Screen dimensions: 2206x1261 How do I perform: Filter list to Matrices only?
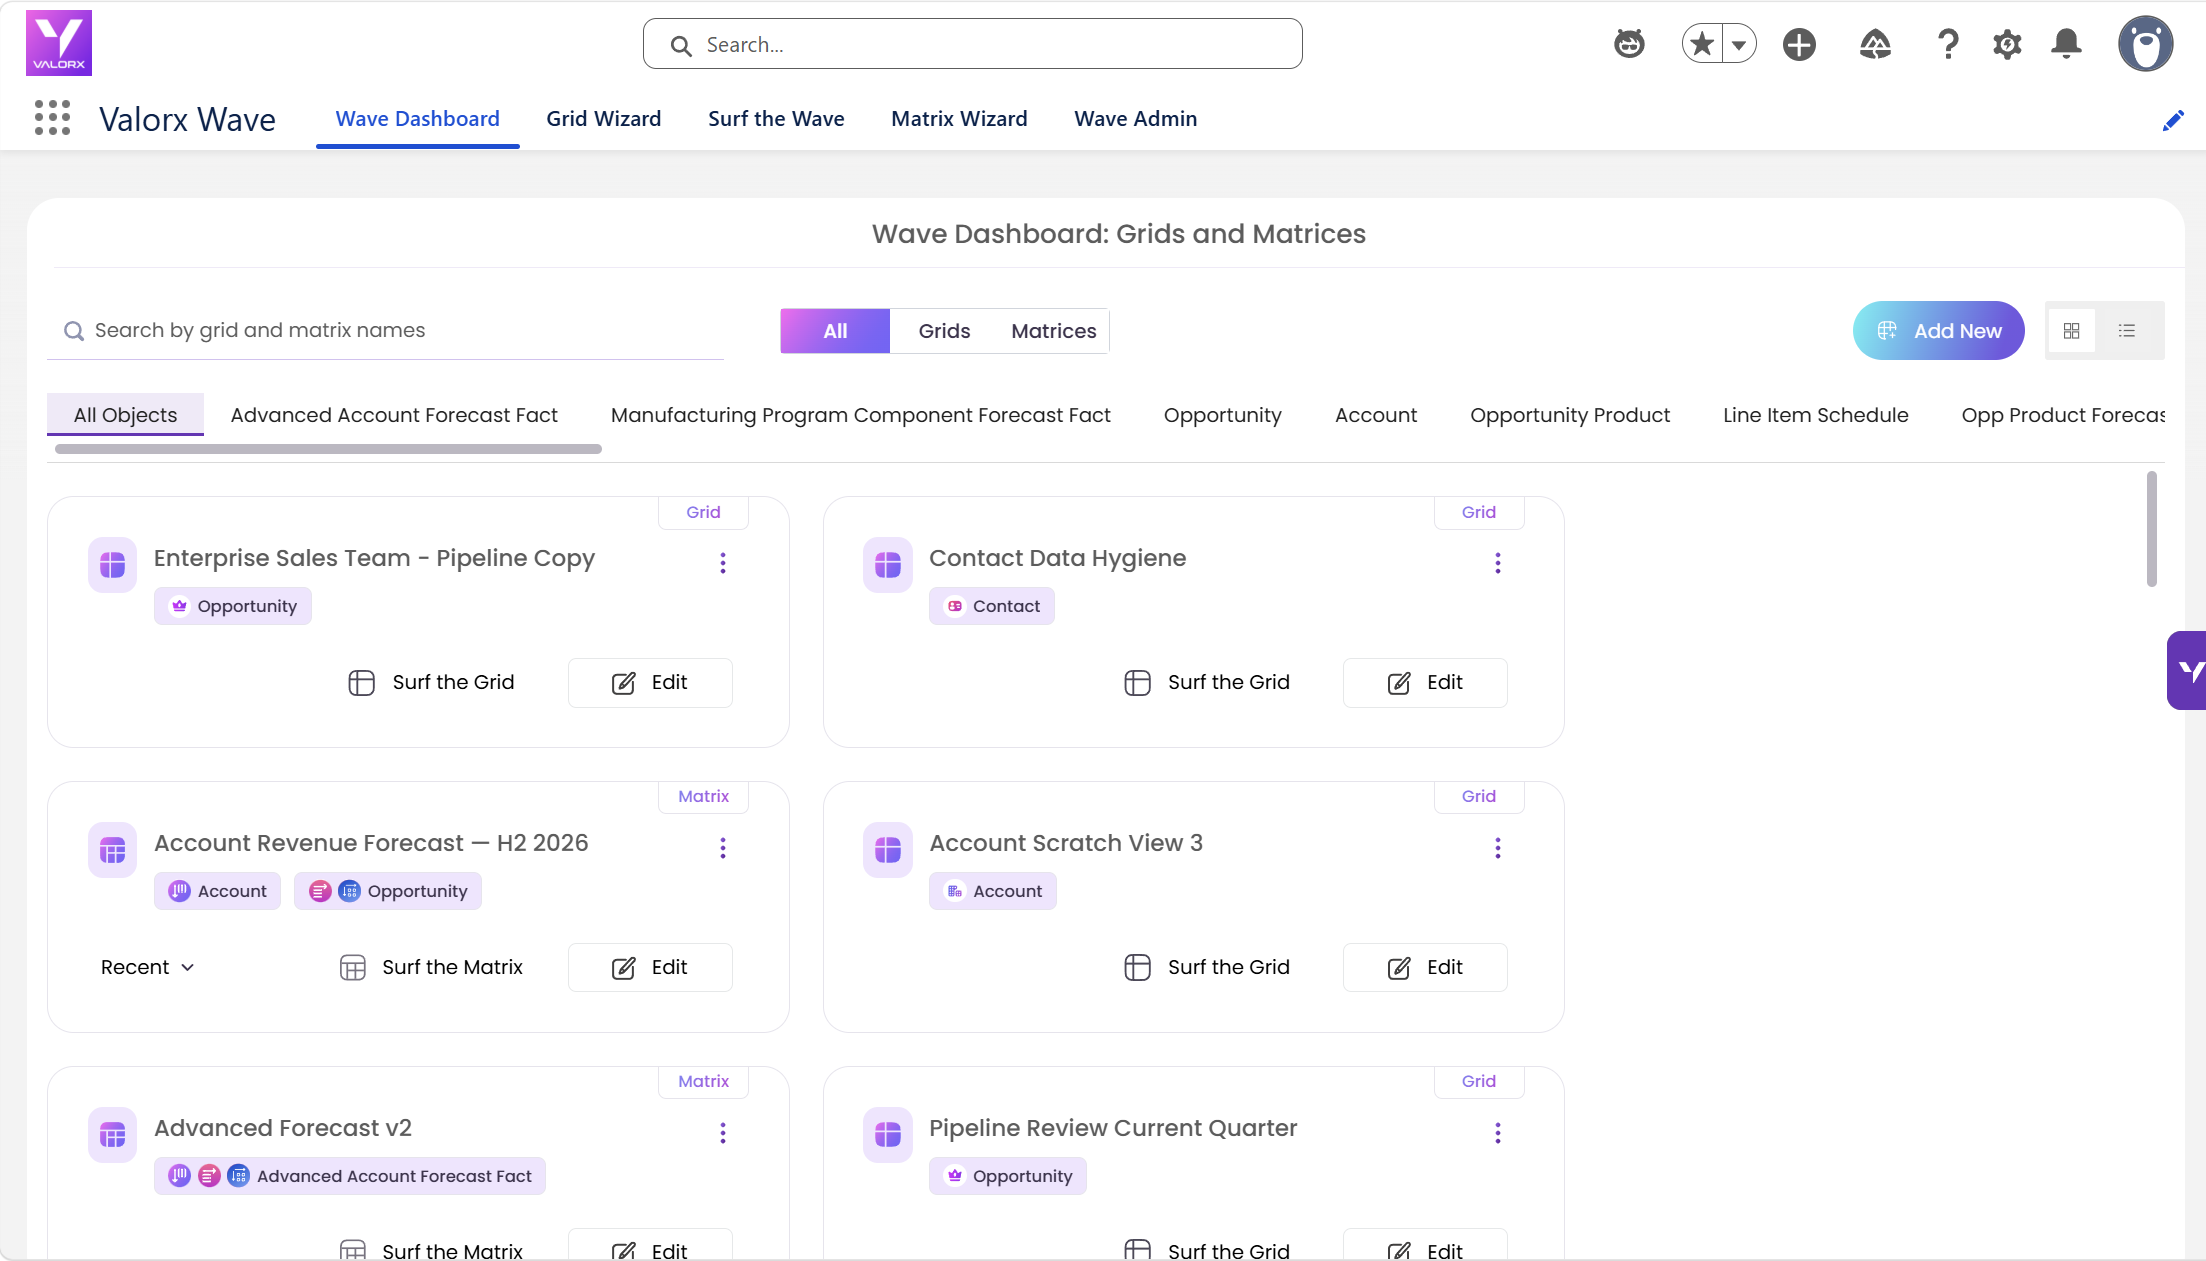coord(1053,331)
